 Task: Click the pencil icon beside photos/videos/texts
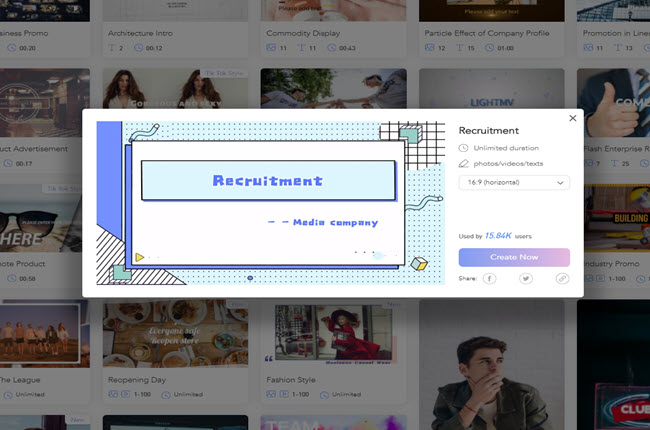click(463, 164)
